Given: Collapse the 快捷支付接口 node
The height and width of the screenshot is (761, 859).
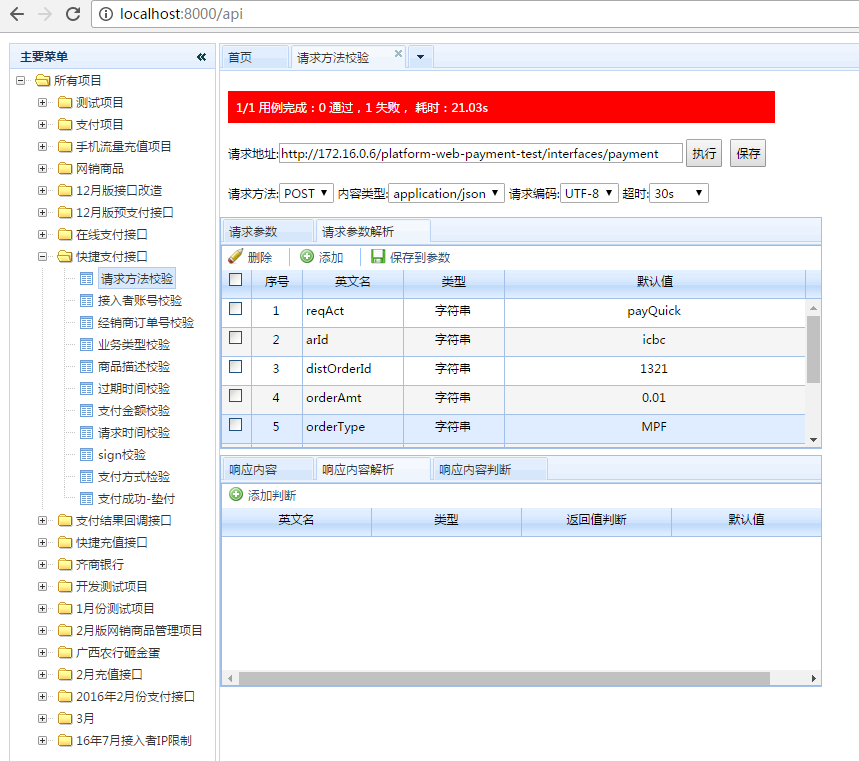Looking at the screenshot, I should 42,256.
